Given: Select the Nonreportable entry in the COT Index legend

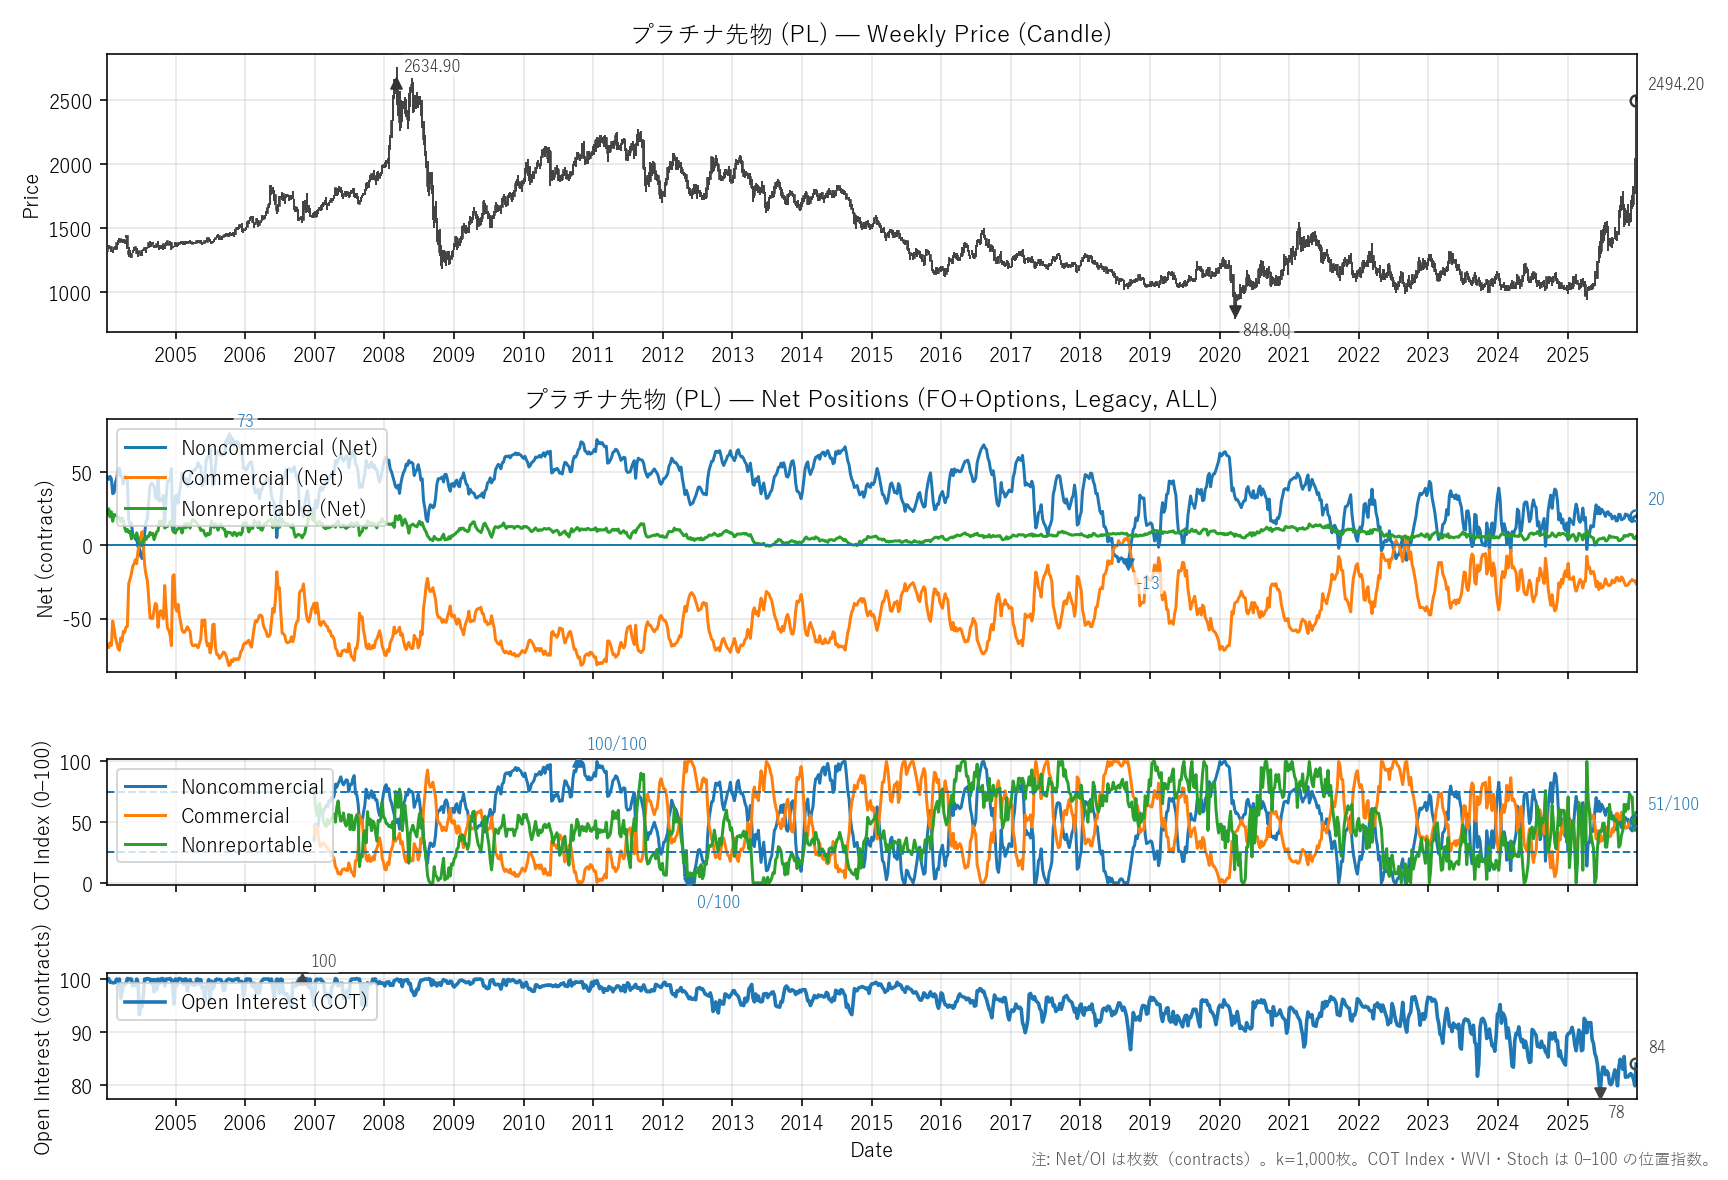Looking at the screenshot, I should pos(247,845).
